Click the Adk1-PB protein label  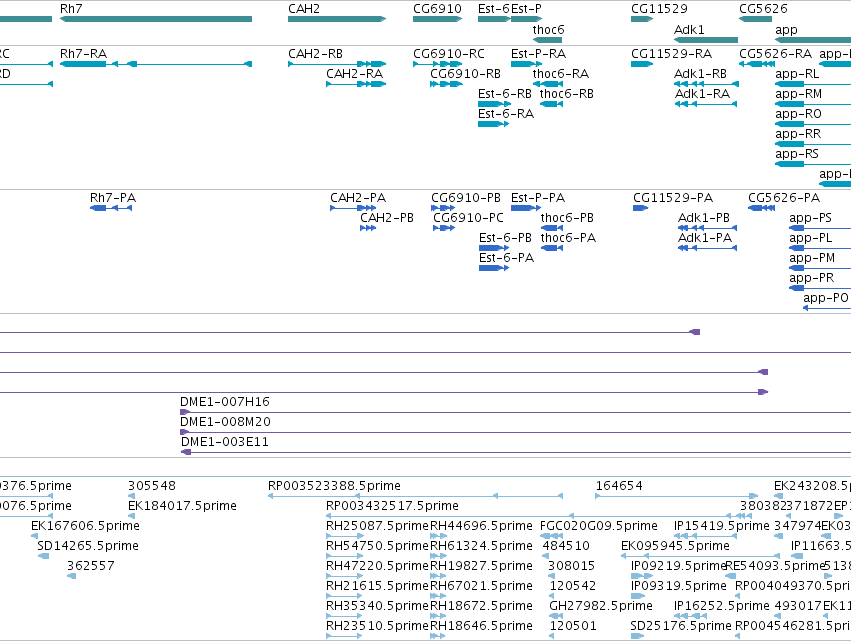click(703, 218)
